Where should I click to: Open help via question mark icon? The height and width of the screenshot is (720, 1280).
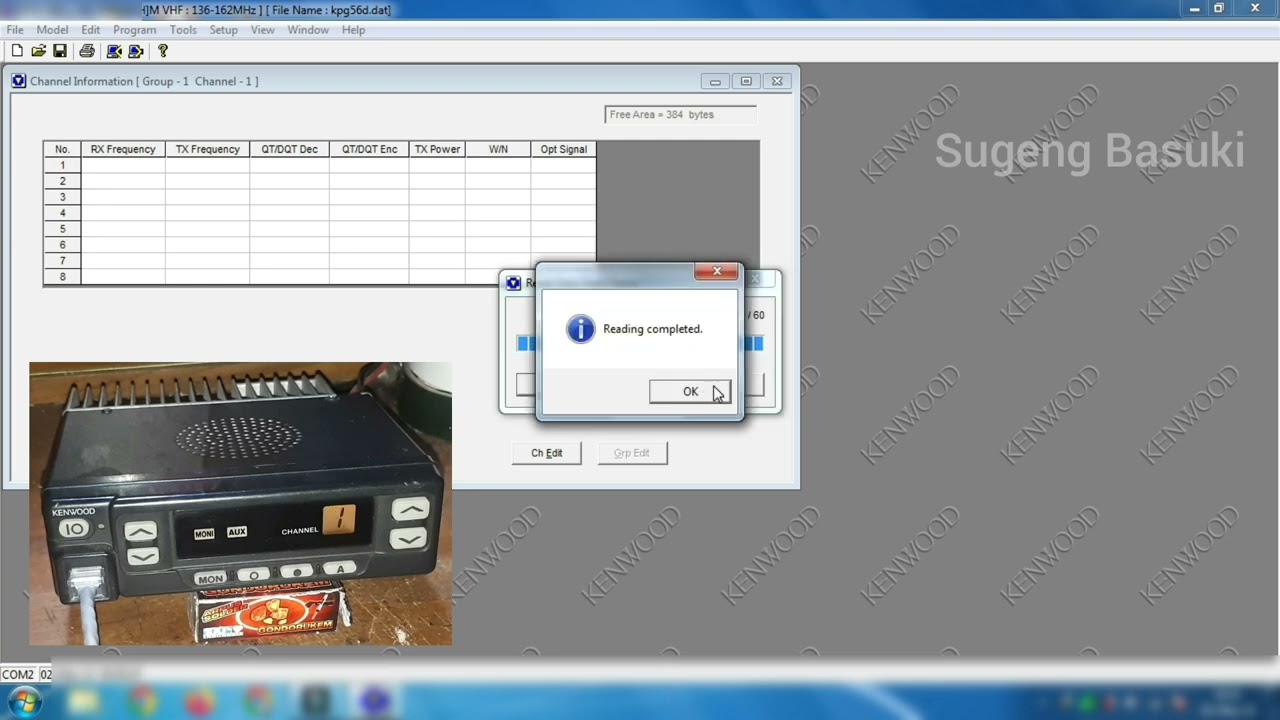point(163,51)
